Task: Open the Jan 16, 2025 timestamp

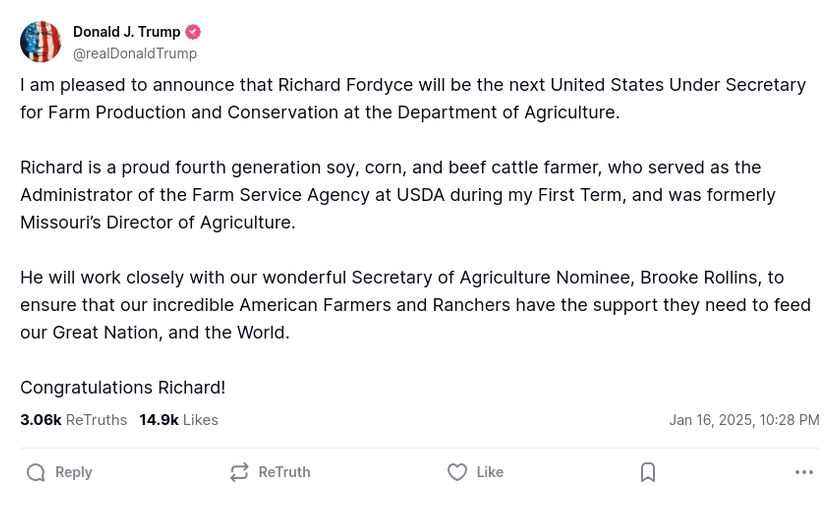Action: 743,420
